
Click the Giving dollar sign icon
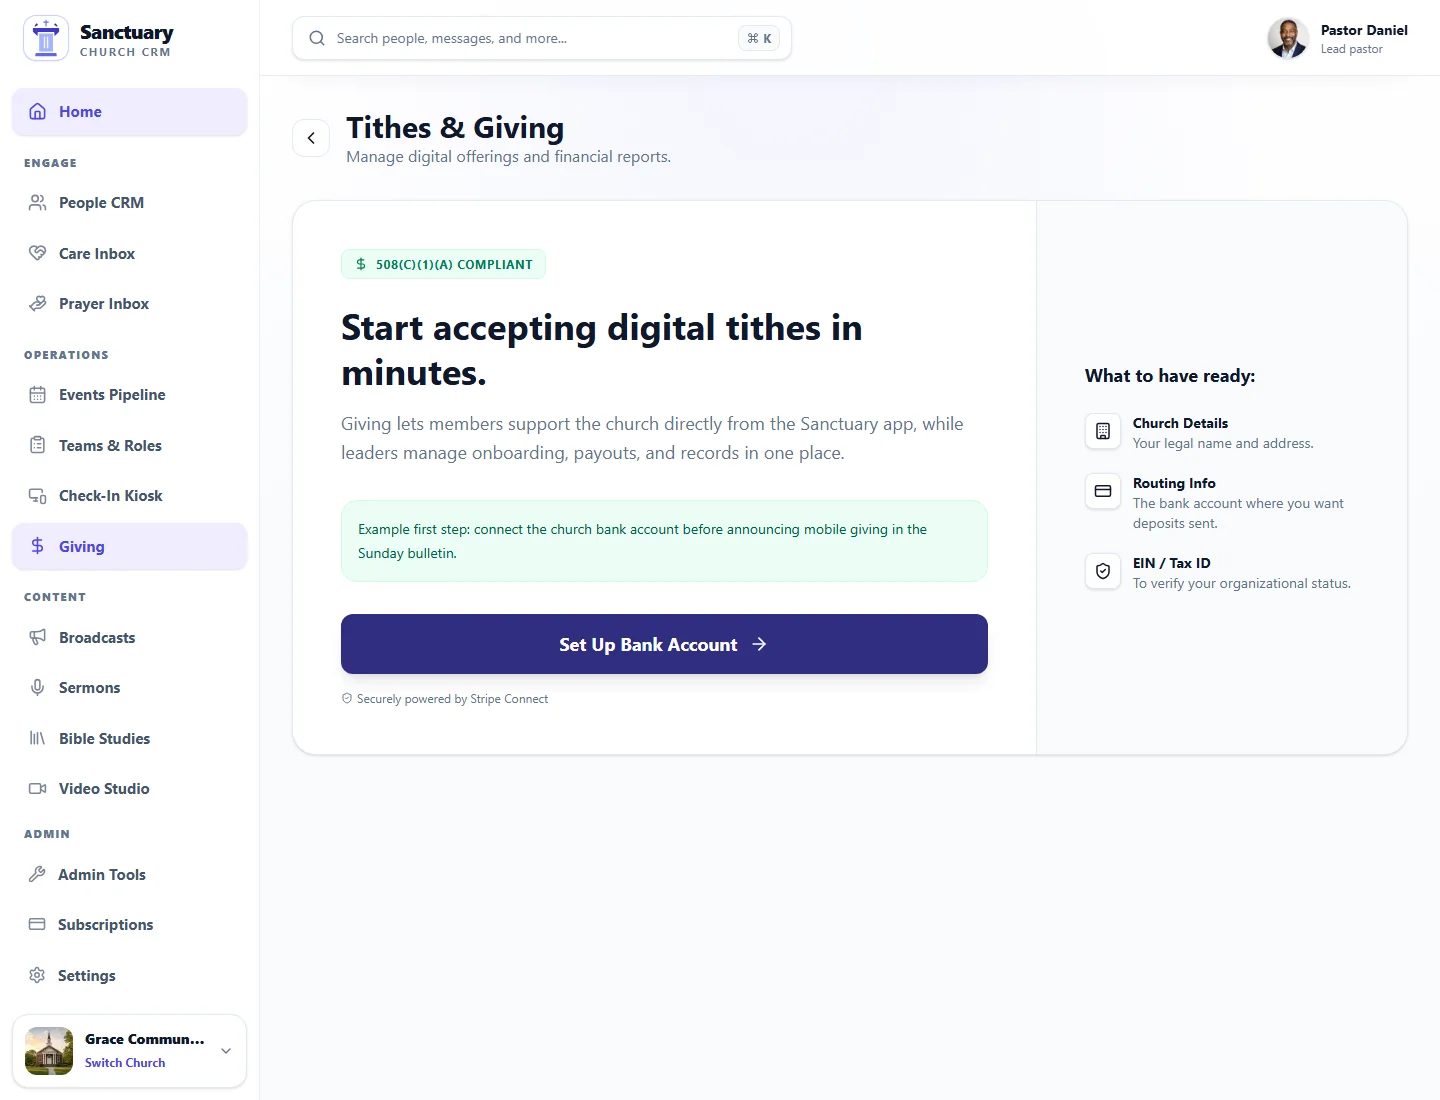(37, 546)
